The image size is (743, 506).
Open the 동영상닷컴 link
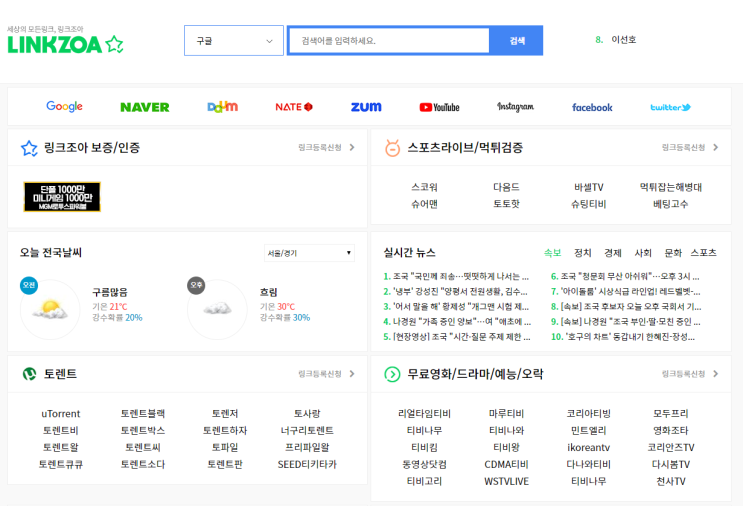click(425, 464)
